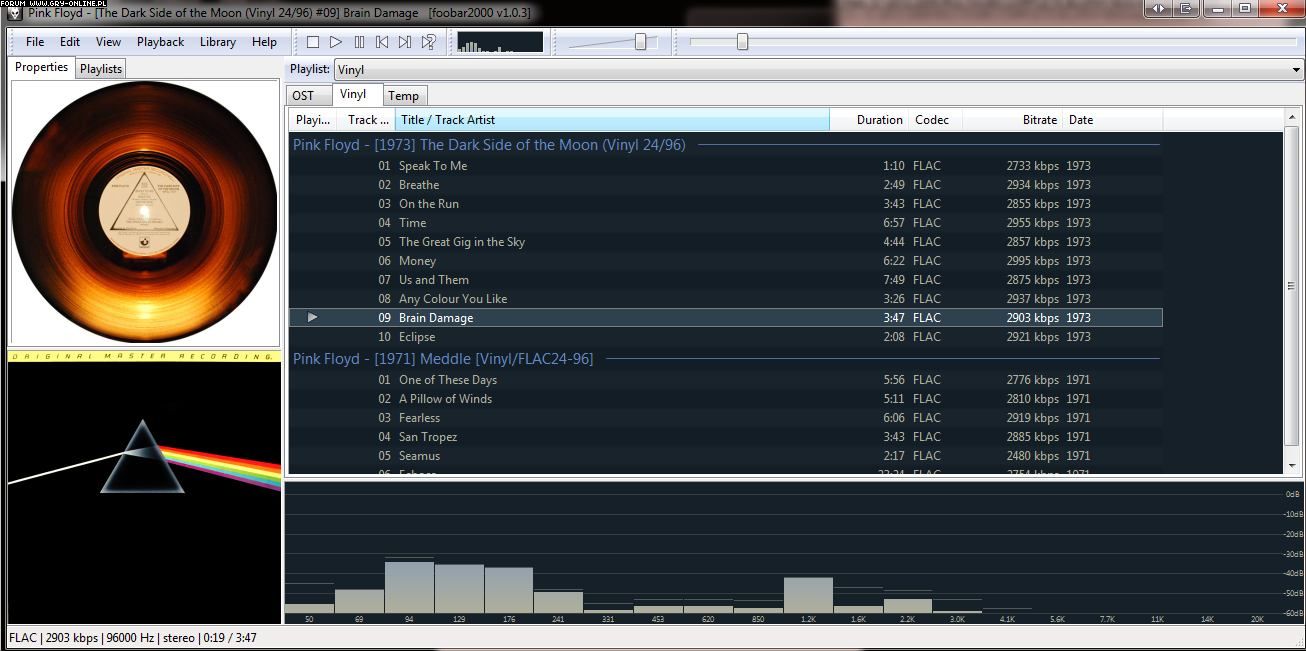Select track Fearless

[726, 418]
